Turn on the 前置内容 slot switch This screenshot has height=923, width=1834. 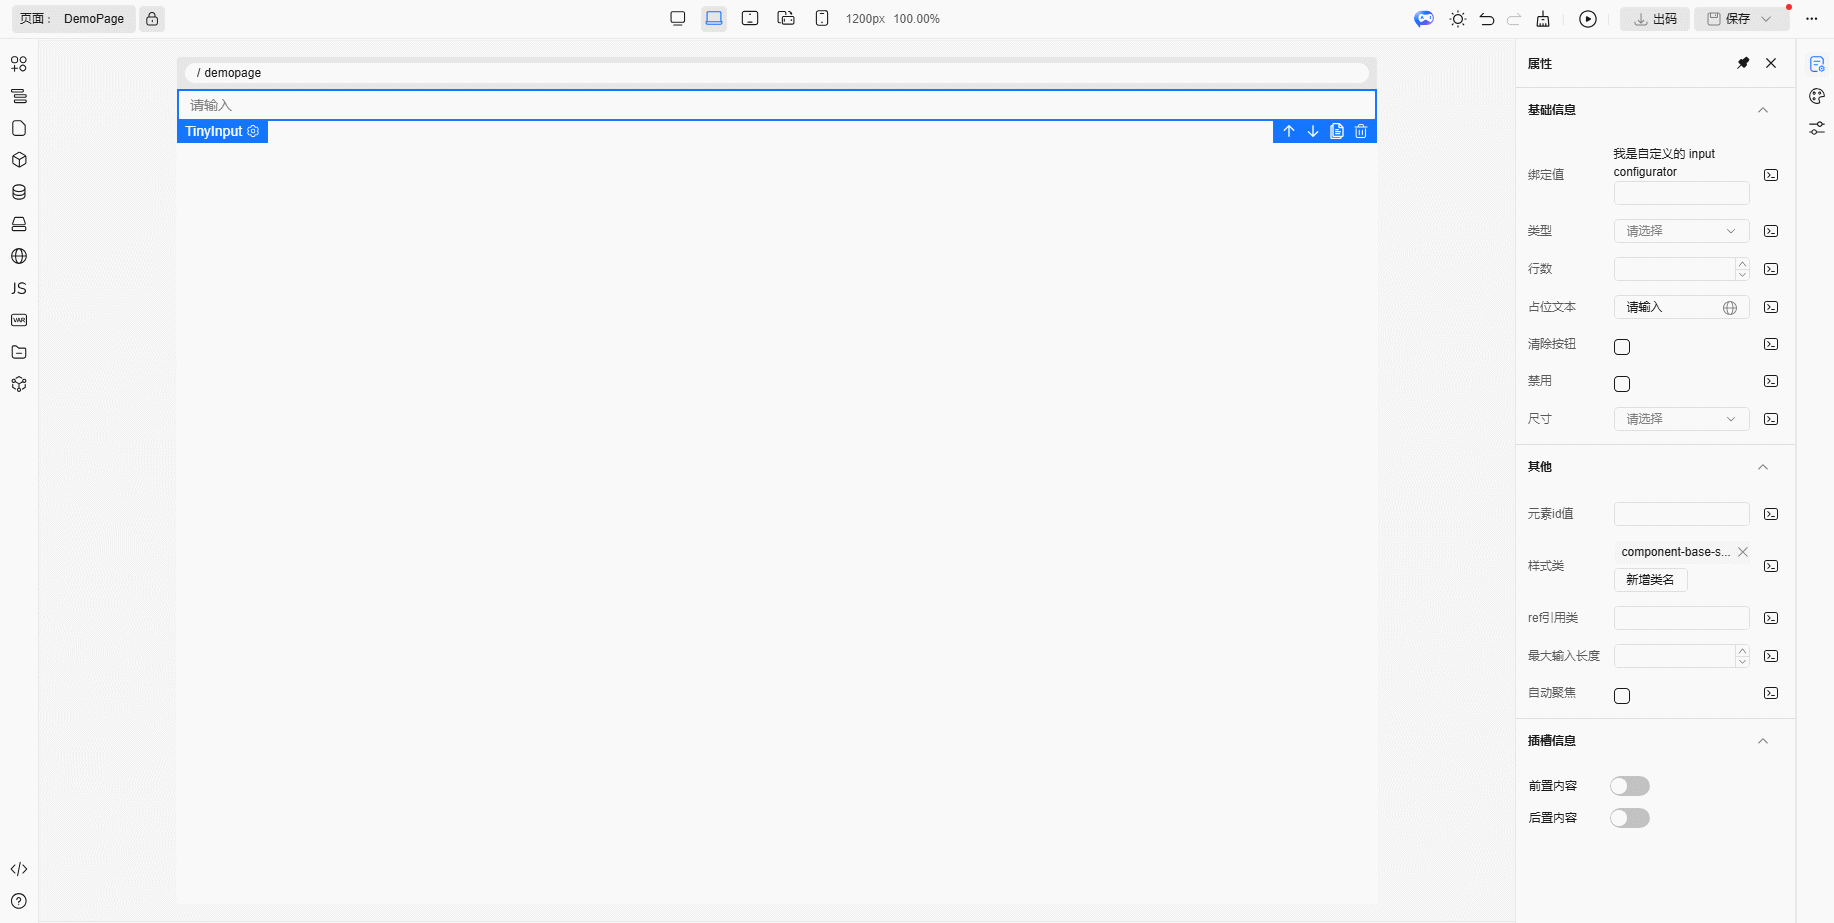1629,786
